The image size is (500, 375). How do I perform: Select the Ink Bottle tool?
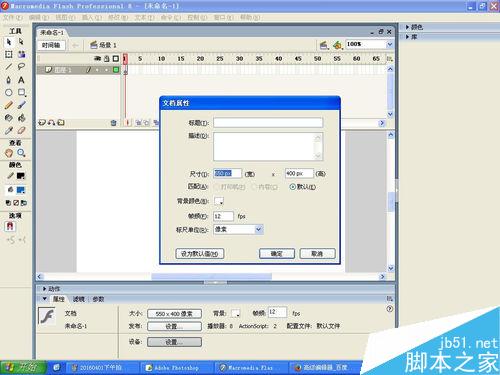(9, 118)
